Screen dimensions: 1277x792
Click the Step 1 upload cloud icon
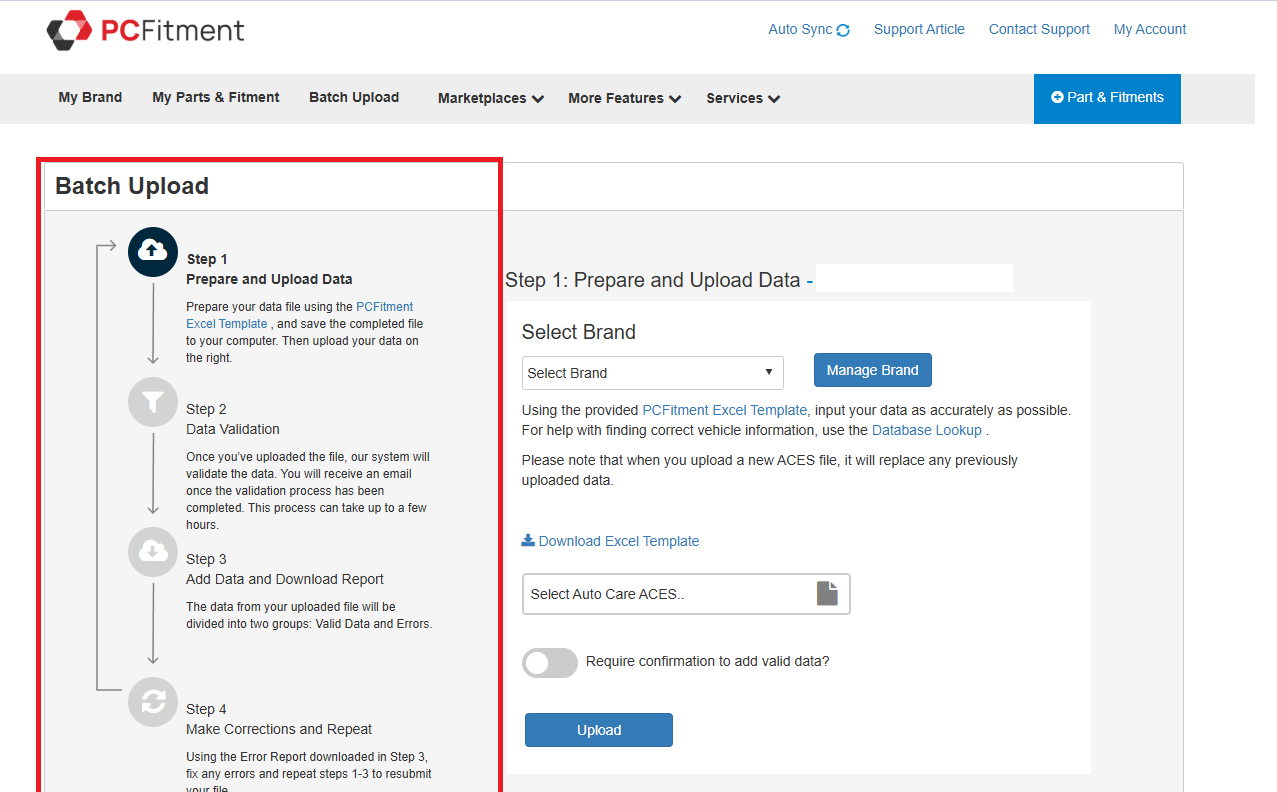[x=152, y=252]
